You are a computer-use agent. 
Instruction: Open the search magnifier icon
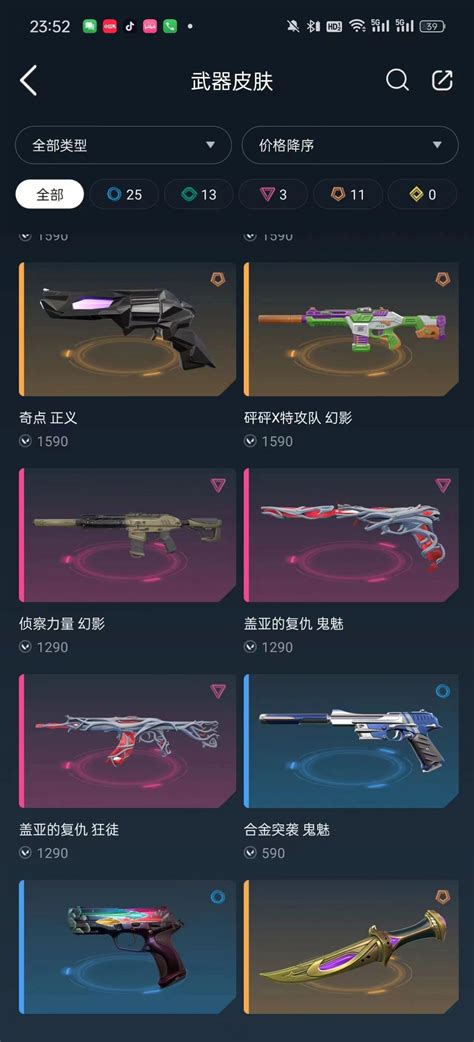coord(397,80)
